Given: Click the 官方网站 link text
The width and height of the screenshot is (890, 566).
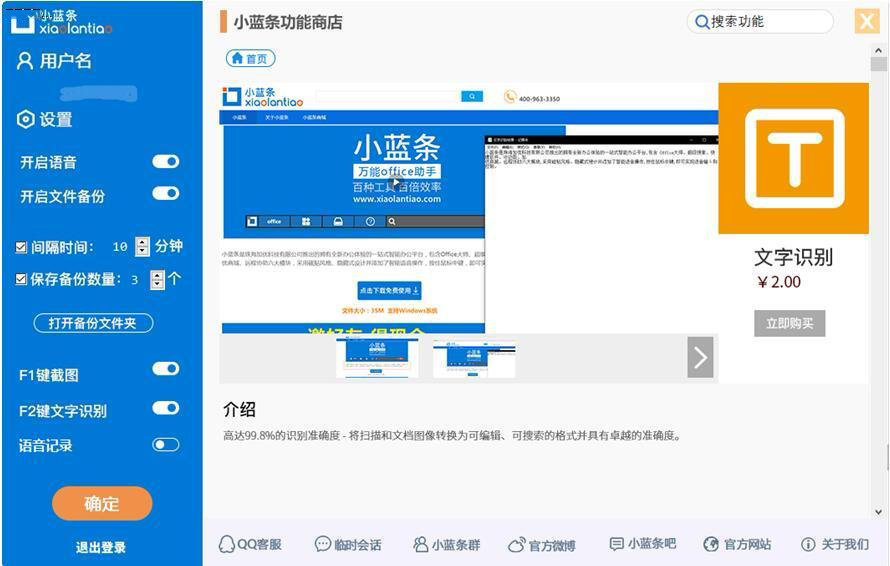Looking at the screenshot, I should tap(747, 544).
